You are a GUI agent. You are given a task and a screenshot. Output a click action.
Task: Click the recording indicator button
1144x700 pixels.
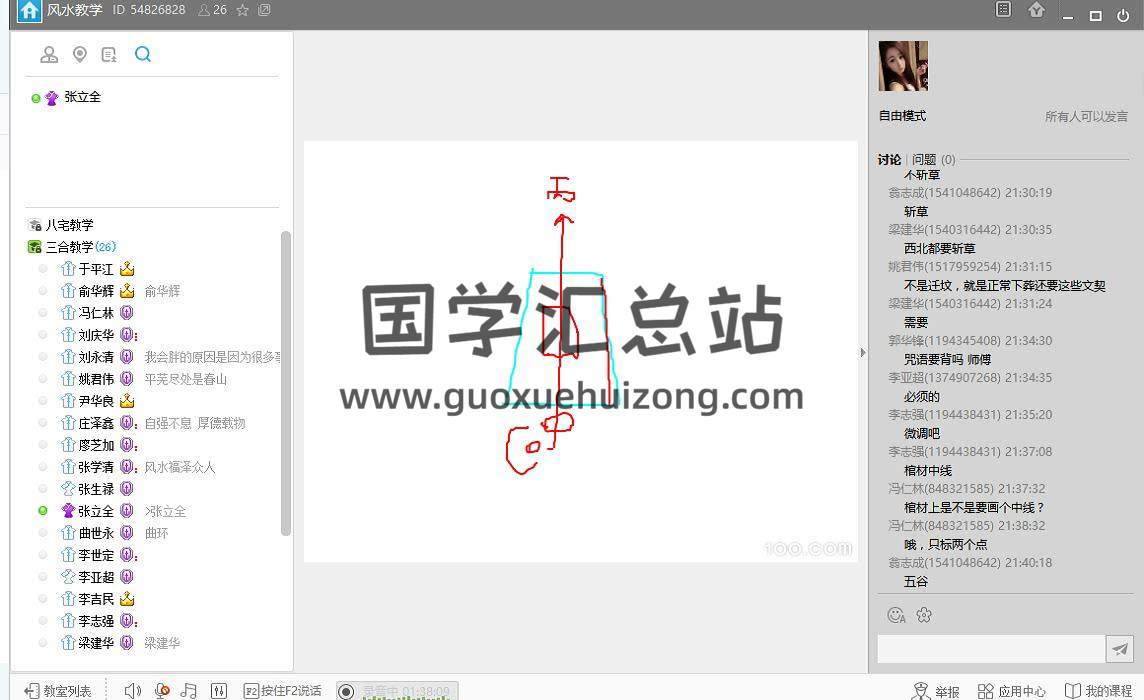click(x=347, y=691)
